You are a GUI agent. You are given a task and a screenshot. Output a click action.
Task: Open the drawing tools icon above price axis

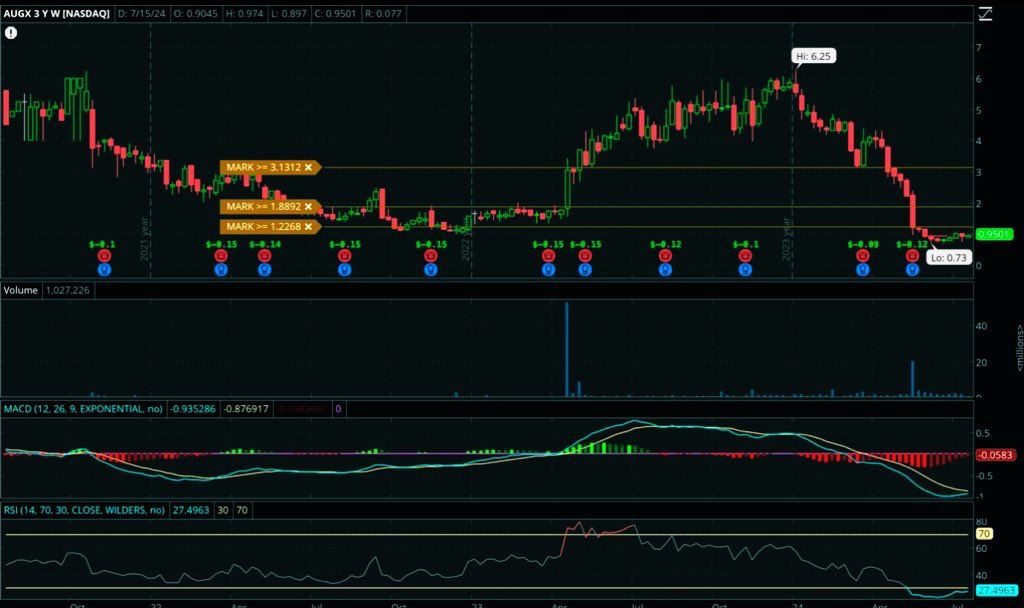click(x=985, y=14)
